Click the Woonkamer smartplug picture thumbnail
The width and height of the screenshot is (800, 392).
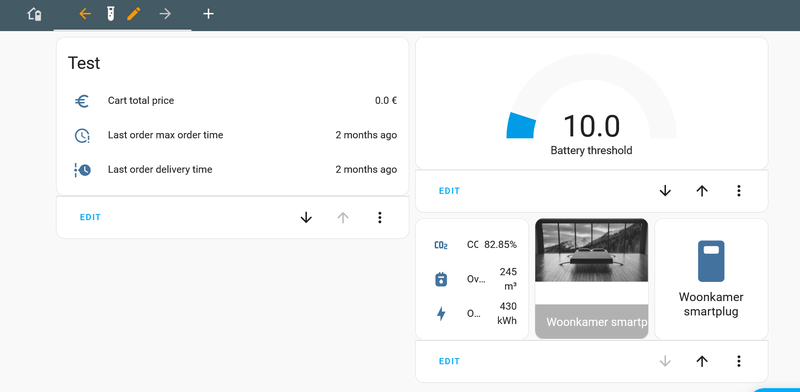591,250
